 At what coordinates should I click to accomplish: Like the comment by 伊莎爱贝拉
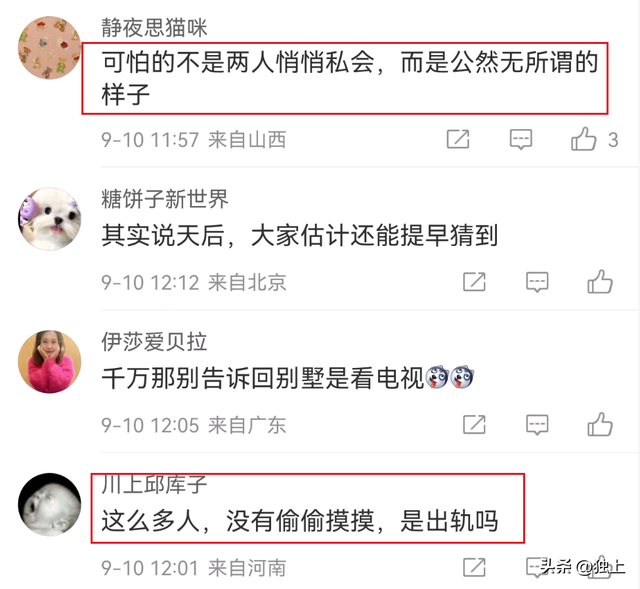coord(600,425)
